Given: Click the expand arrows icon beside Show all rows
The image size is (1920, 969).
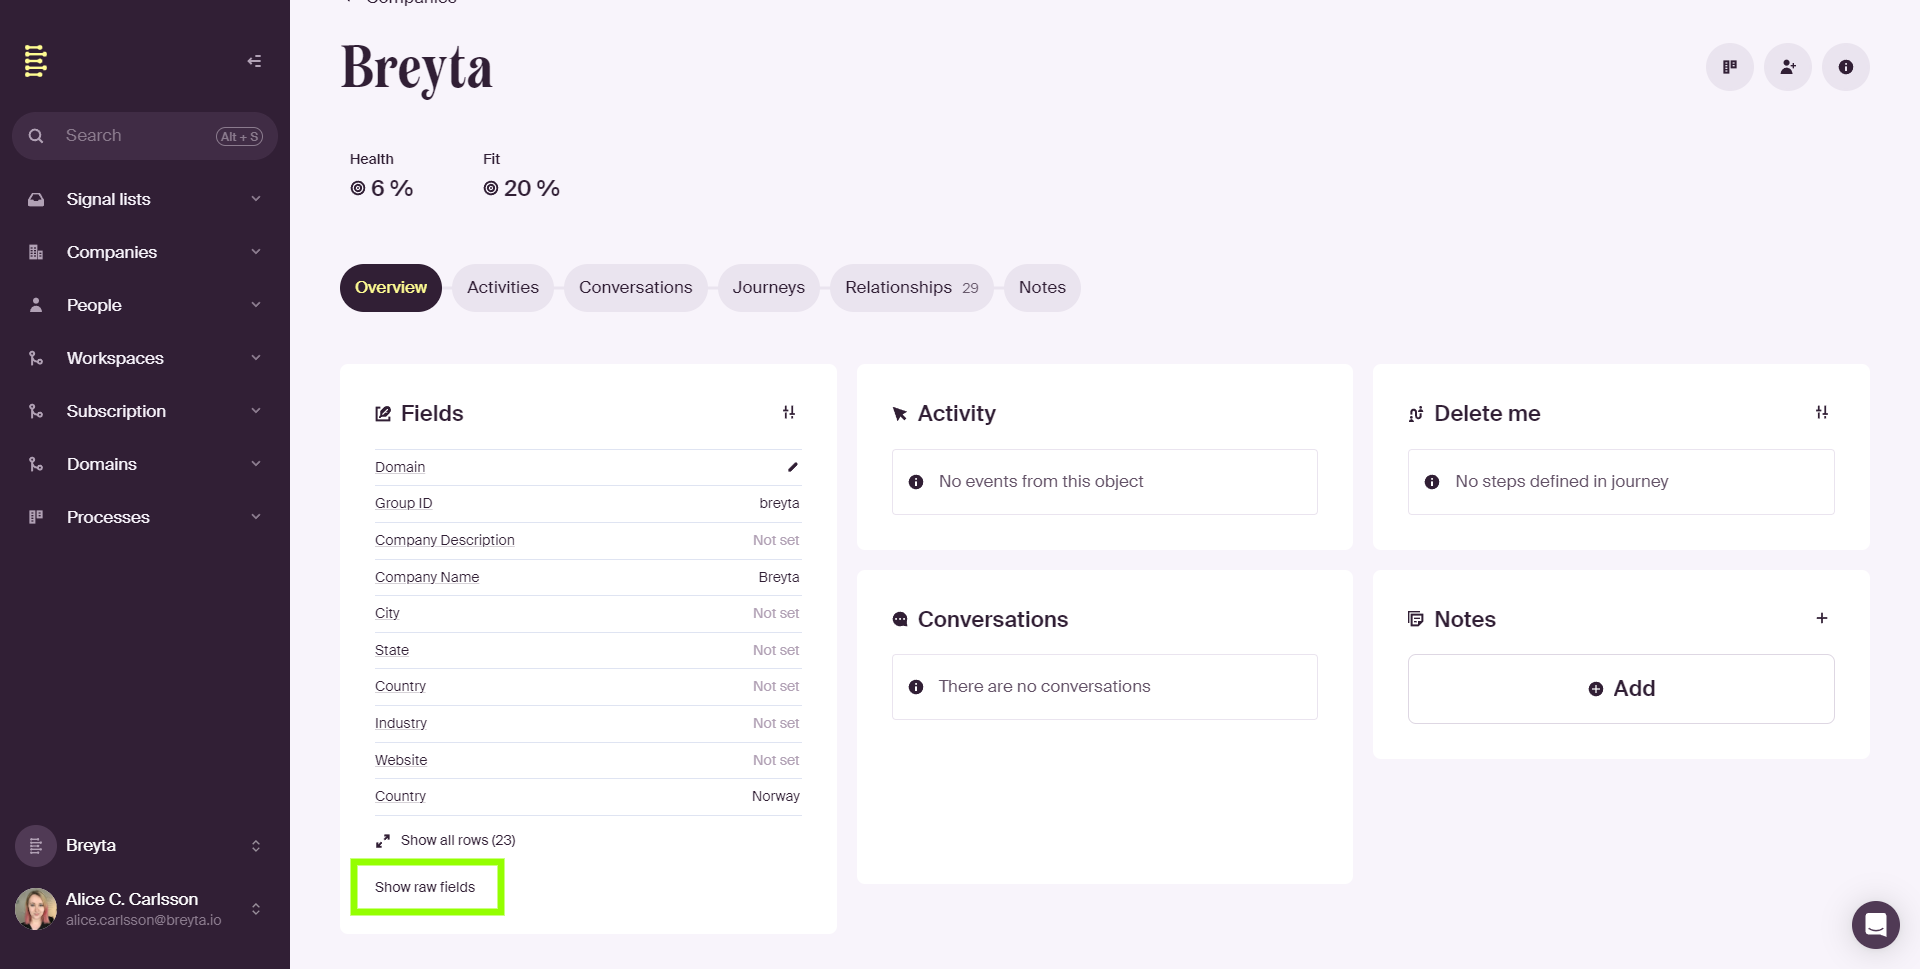Looking at the screenshot, I should point(383,841).
